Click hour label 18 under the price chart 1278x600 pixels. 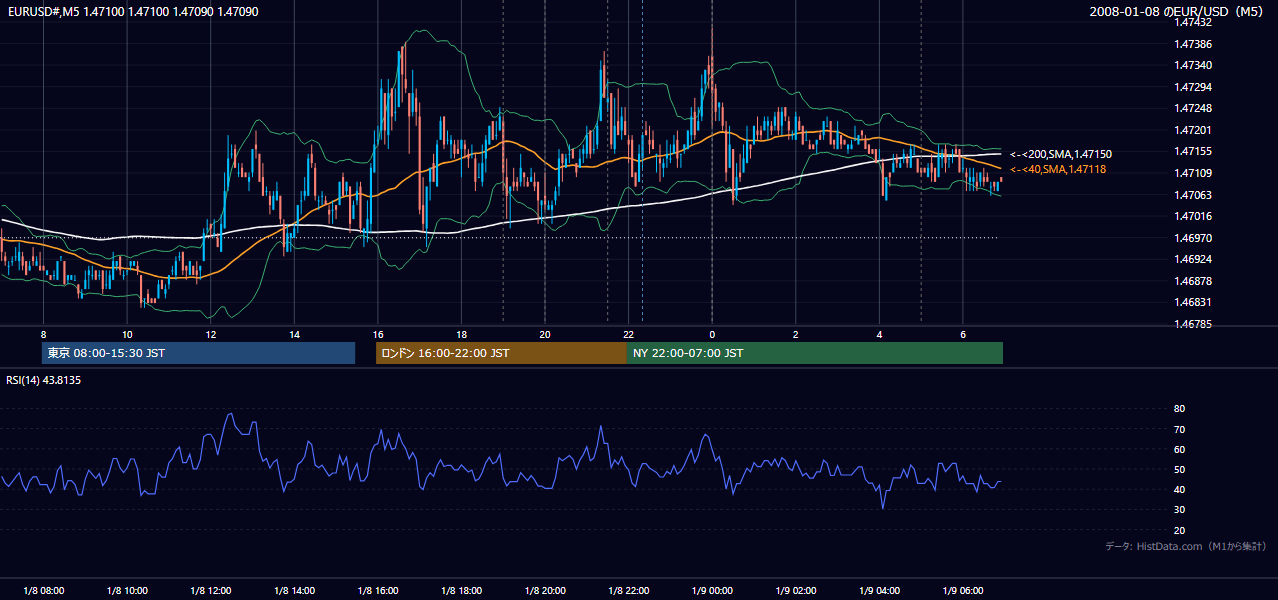(x=461, y=334)
